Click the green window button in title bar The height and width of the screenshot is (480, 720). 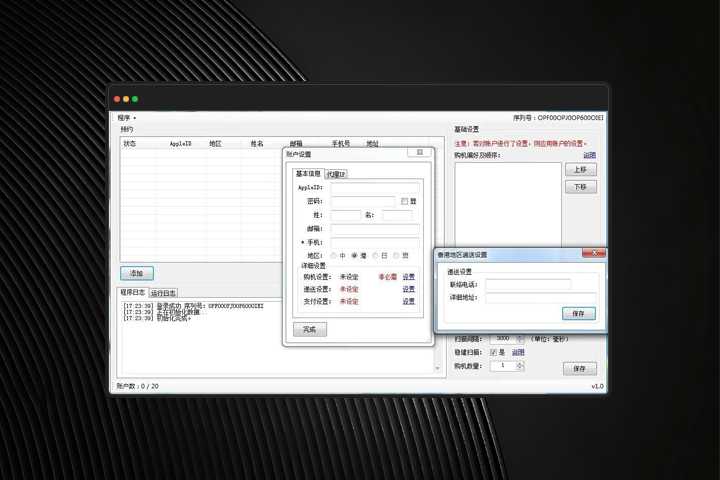pyautogui.click(x=135, y=99)
